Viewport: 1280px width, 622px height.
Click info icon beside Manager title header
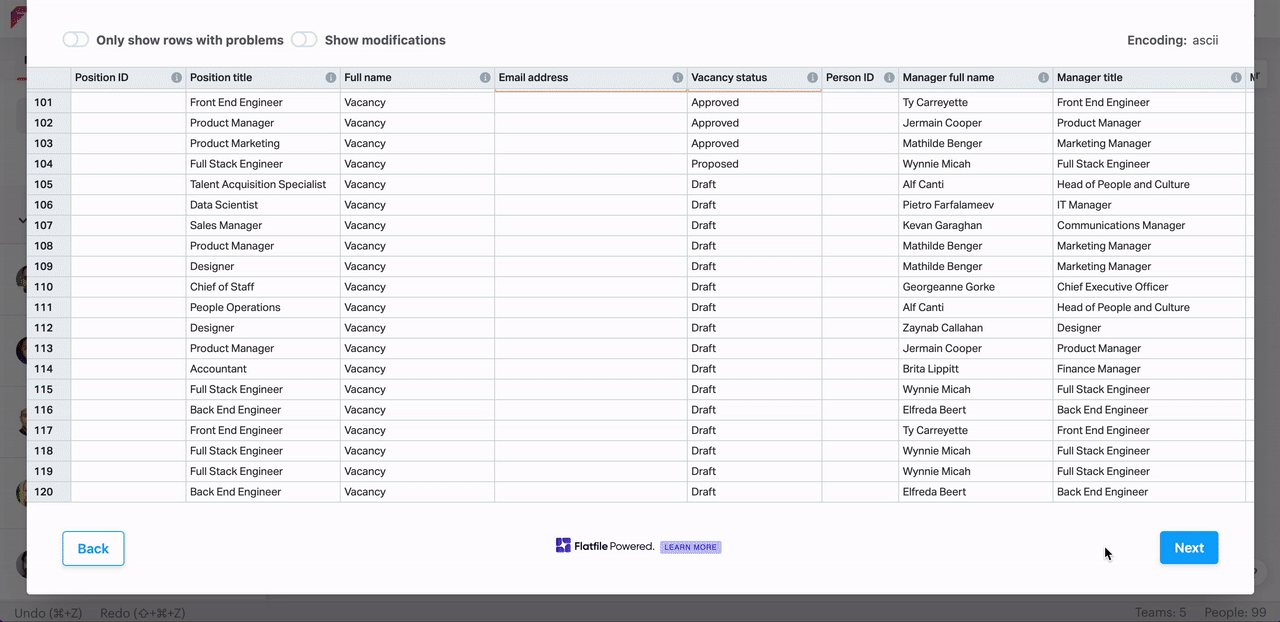1236,78
